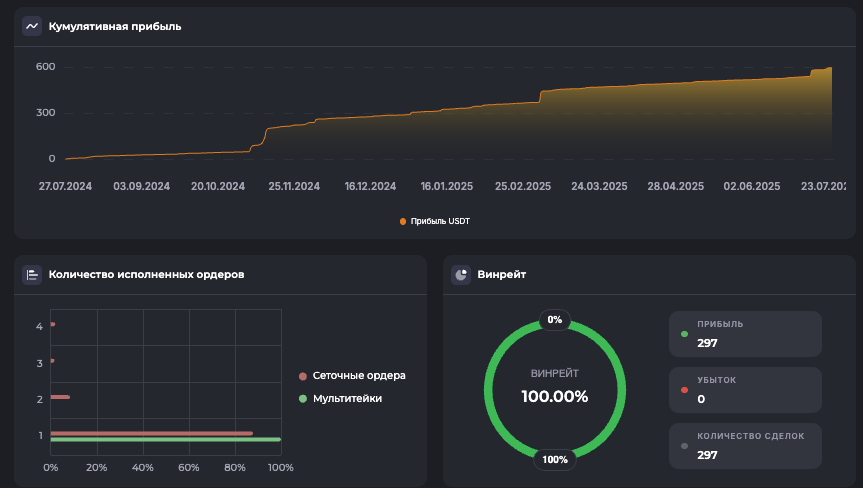Image resolution: width=863 pixels, height=488 pixels.
Task: Click the 25.02.2025 date on chart axis
Action: (x=523, y=186)
